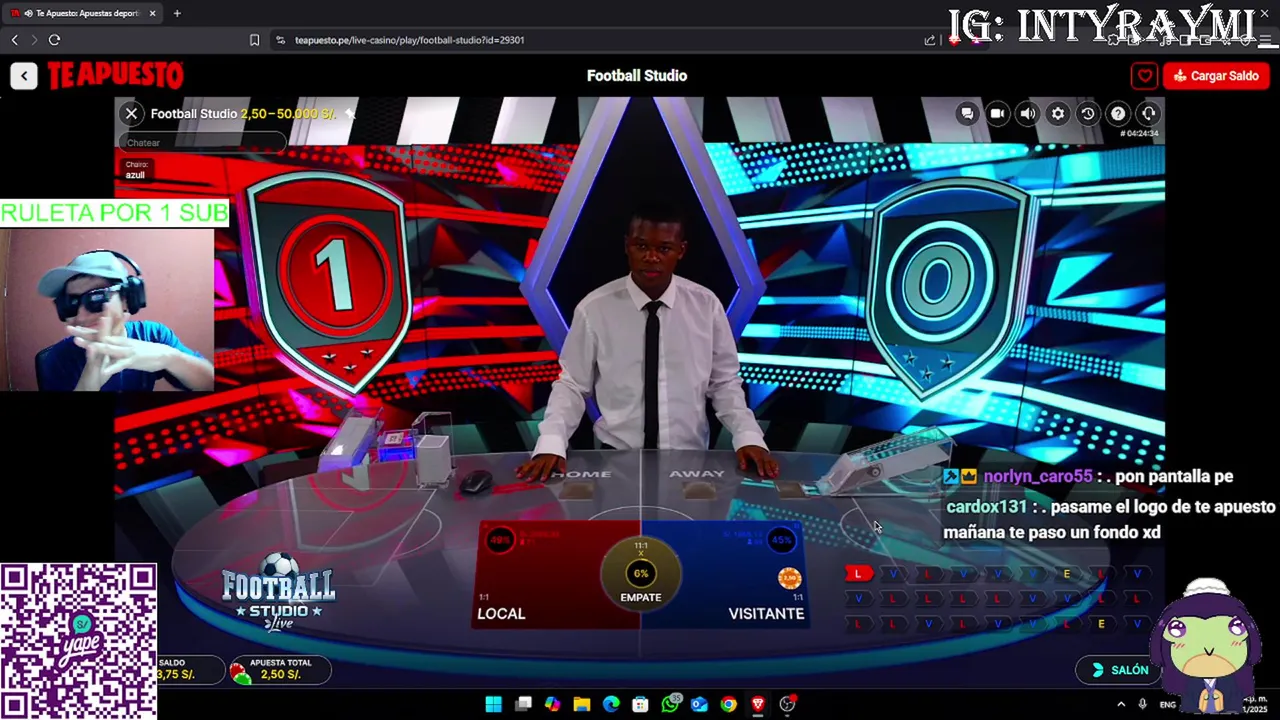Image resolution: width=1280 pixels, height=720 pixels.
Task: Click the Te Apuesto logo
Action: [116, 76]
